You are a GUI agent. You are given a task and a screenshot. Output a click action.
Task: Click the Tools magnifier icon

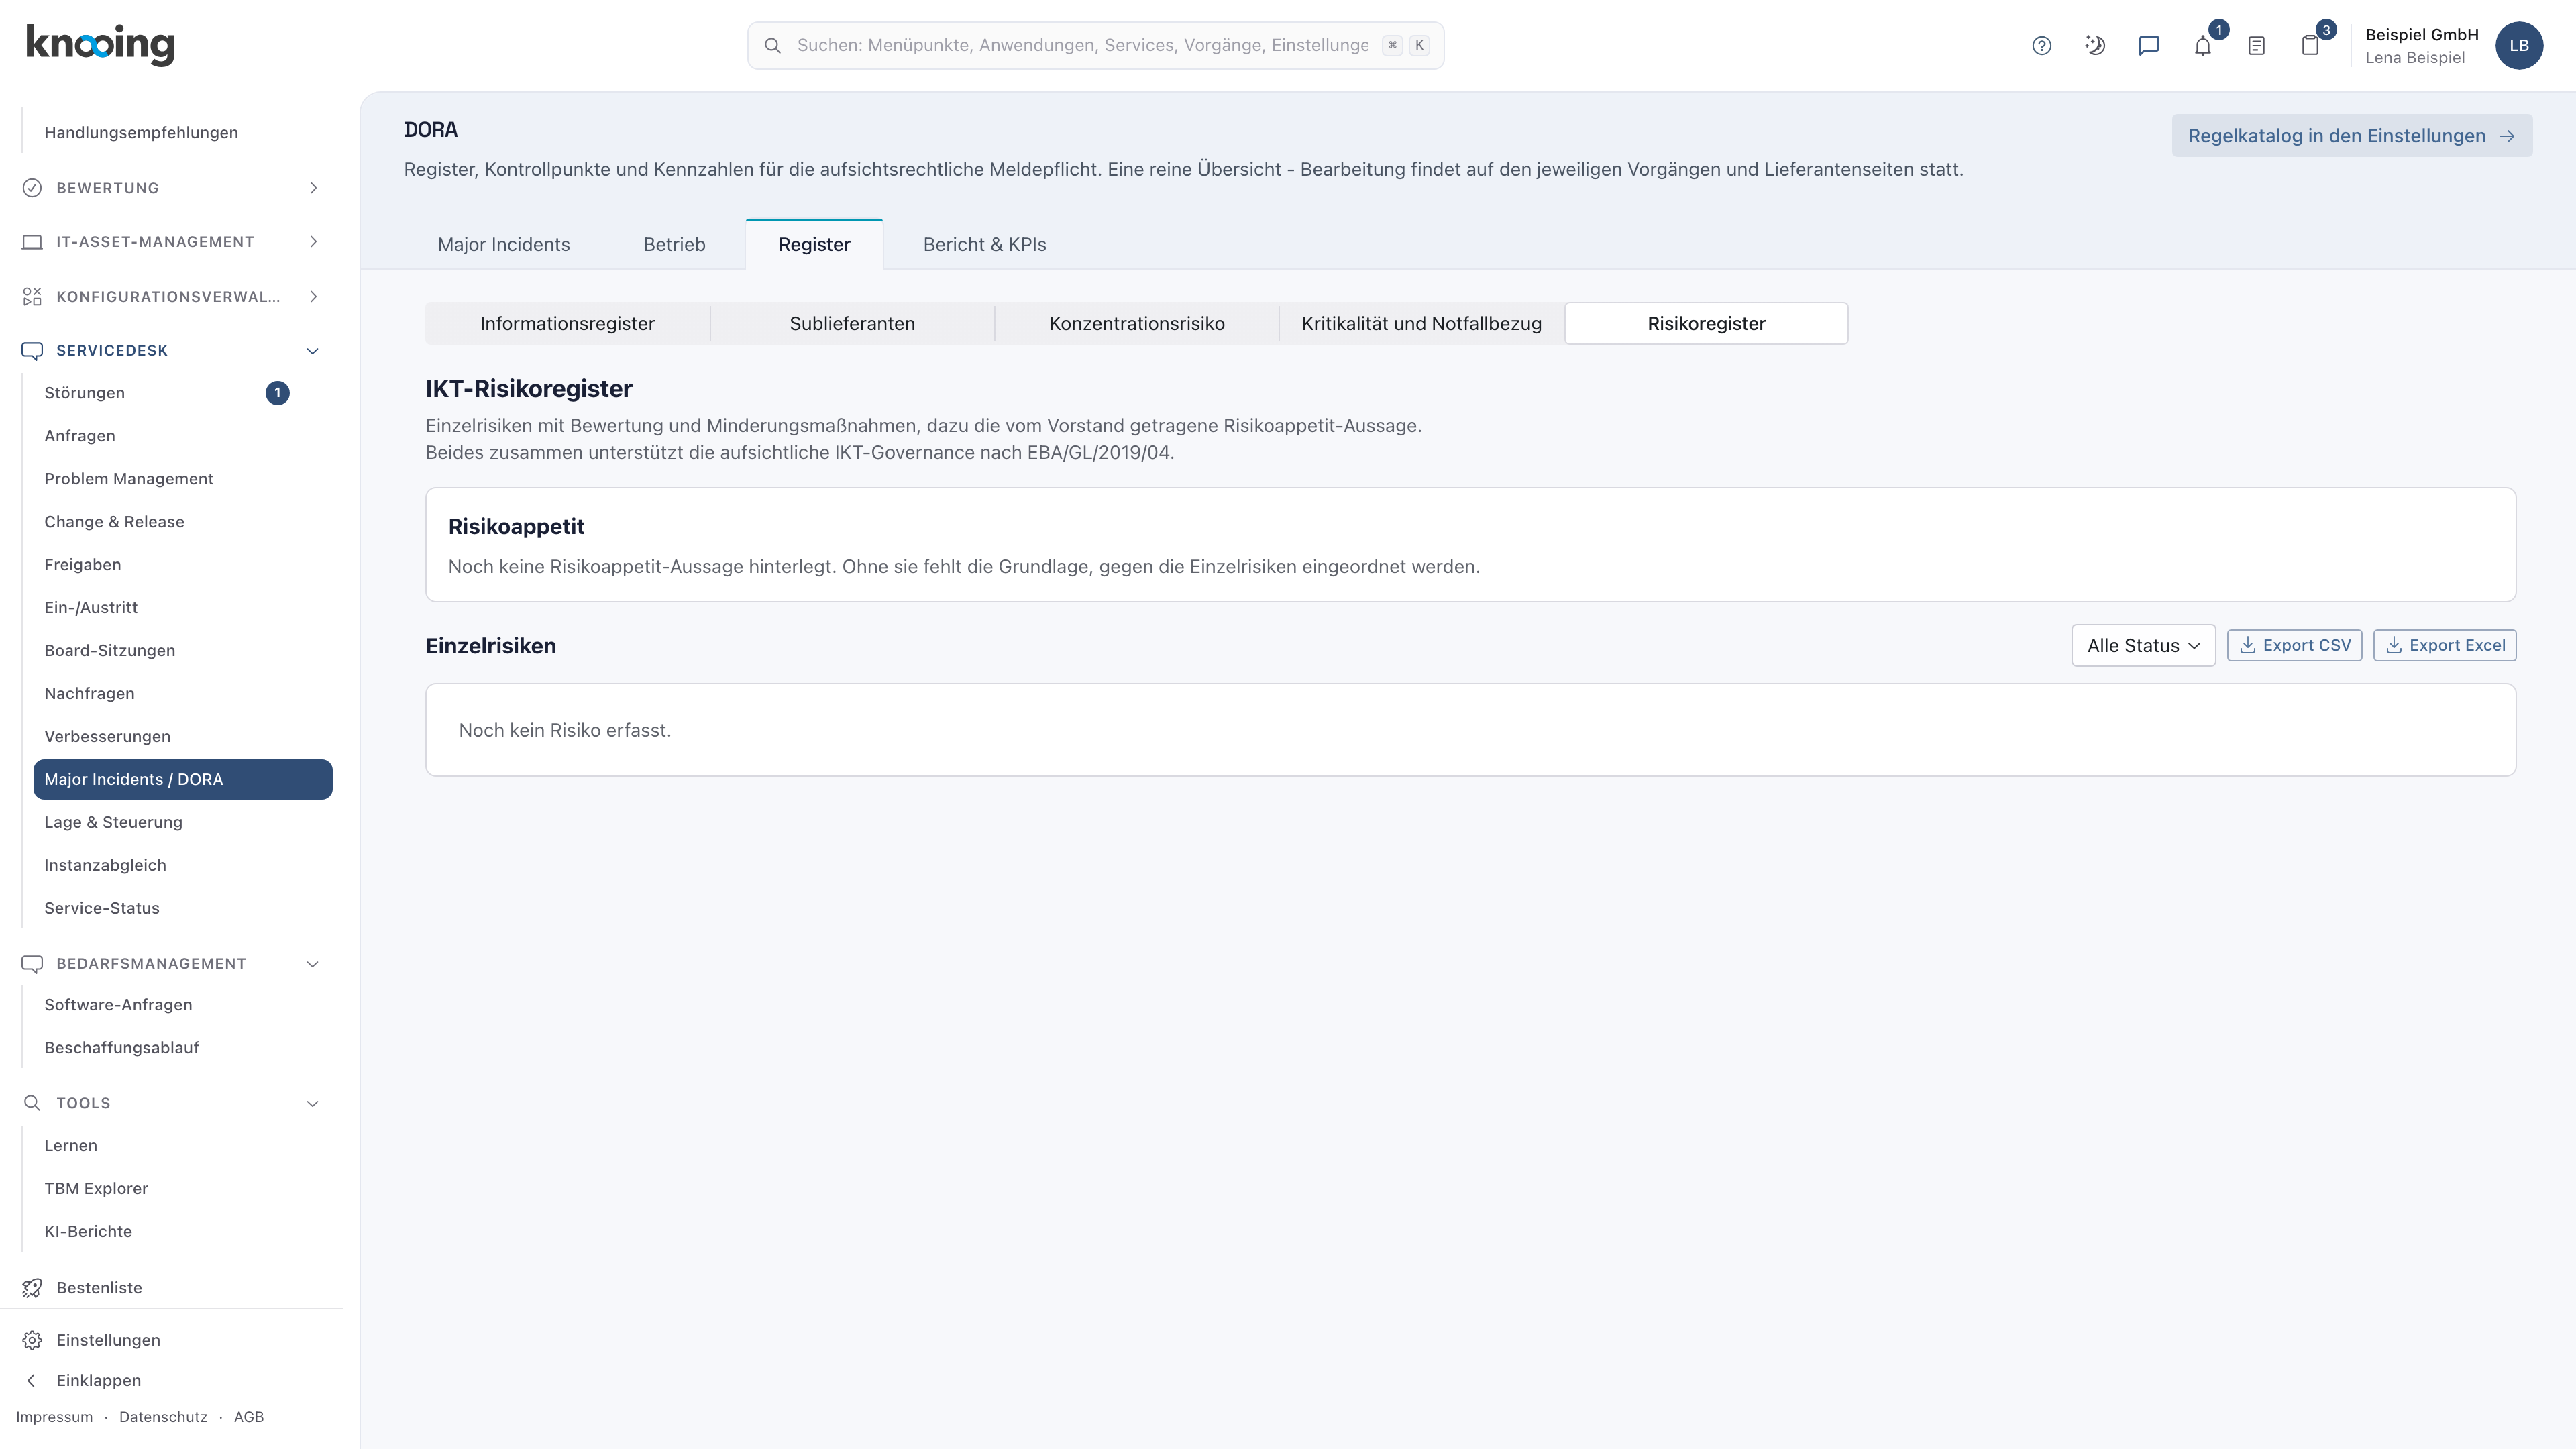pos(32,1103)
